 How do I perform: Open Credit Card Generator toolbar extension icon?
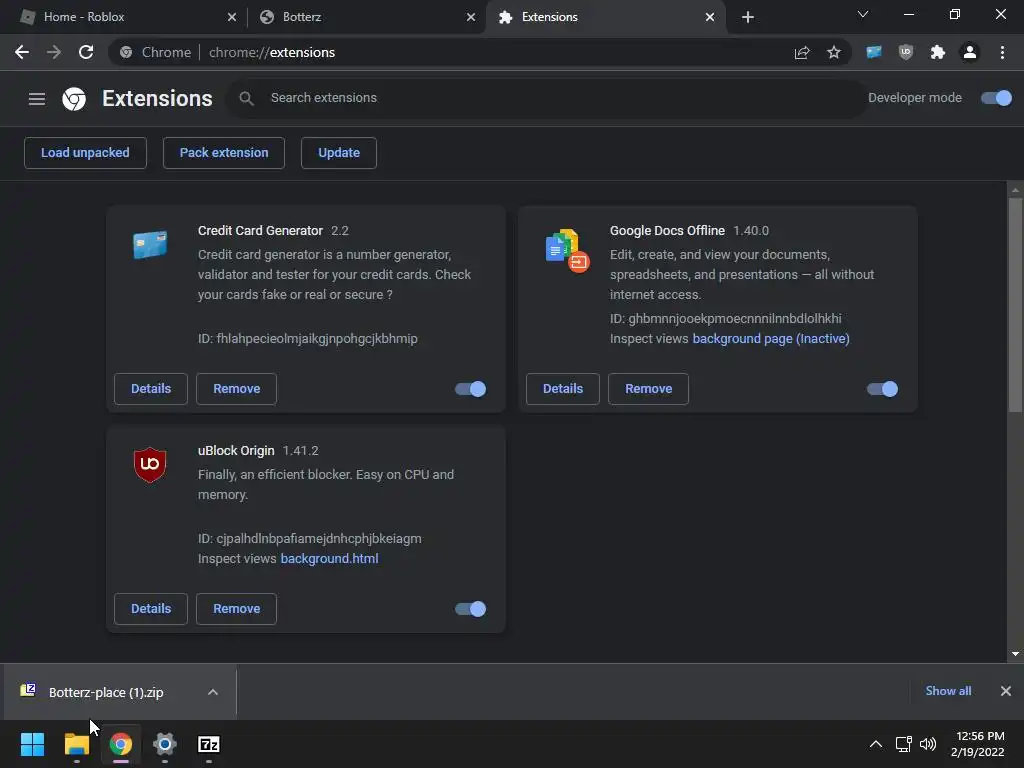874,52
